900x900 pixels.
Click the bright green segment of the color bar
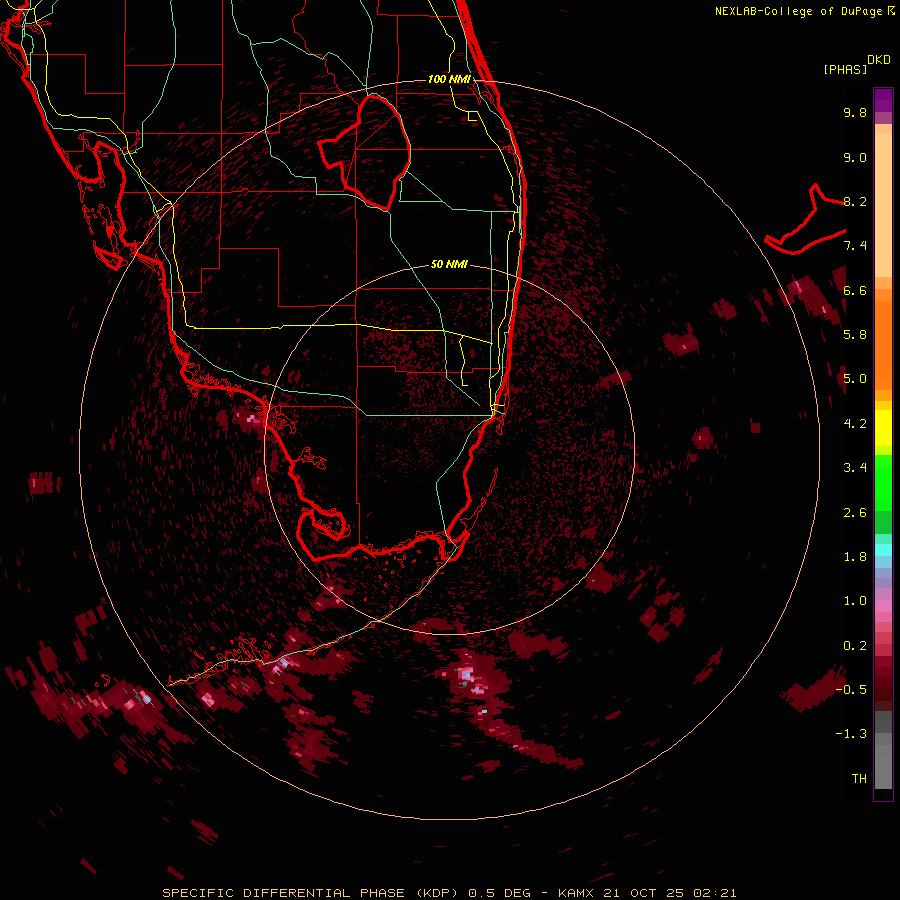point(883,485)
